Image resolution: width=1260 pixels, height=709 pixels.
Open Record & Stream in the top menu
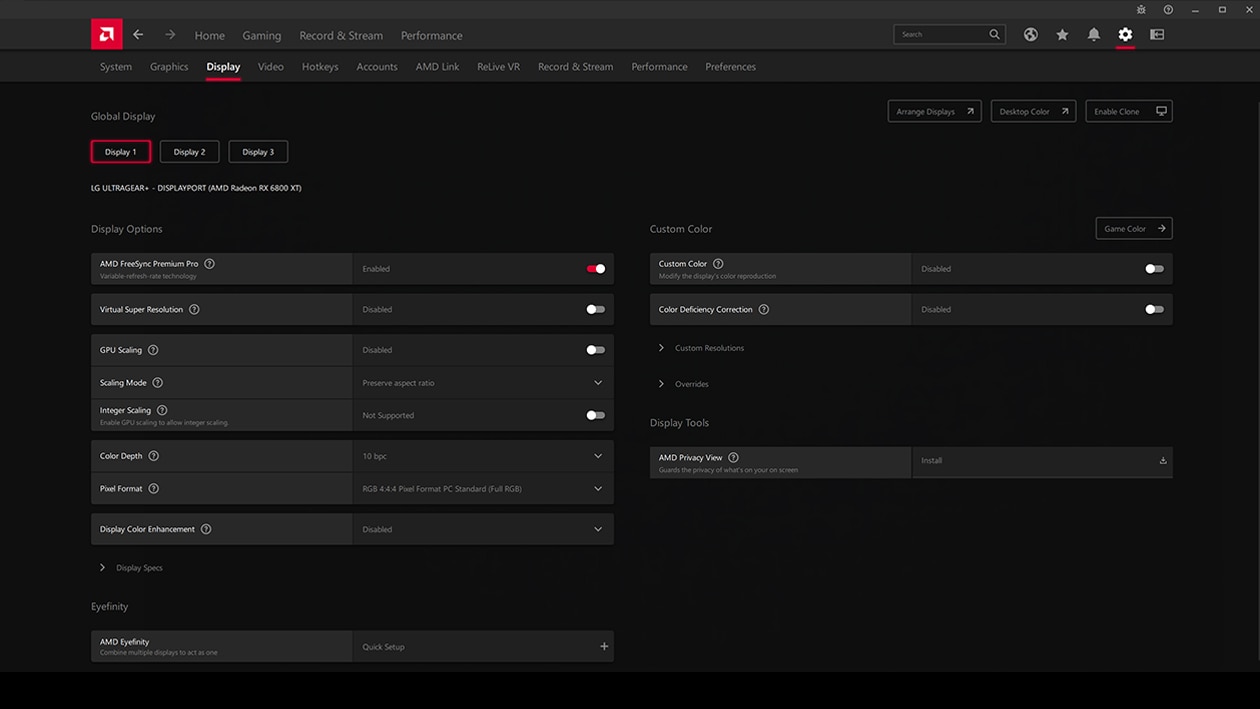pos(341,35)
